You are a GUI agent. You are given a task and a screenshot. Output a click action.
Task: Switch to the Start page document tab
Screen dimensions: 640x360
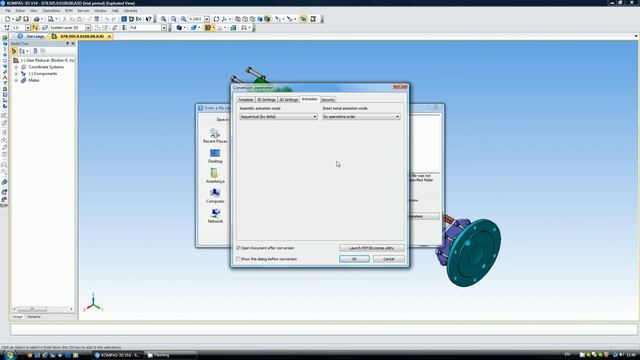pyautogui.click(x=31, y=36)
